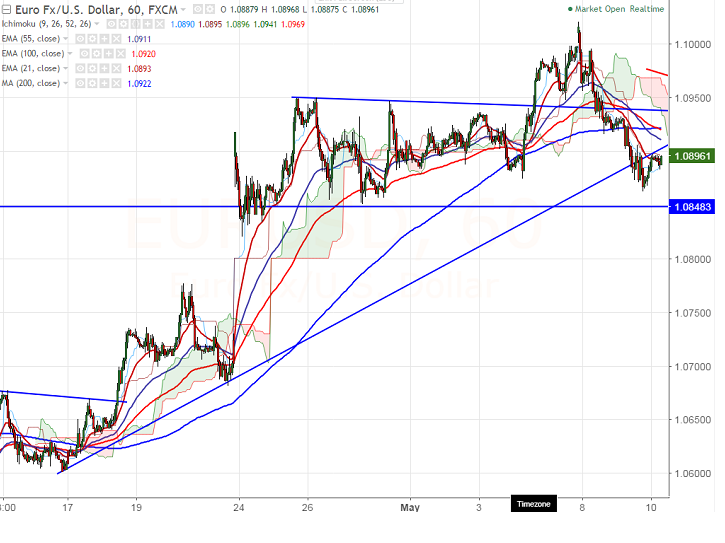
Task: Toggle visibility eye of Ichimoku indicator
Action: (x=111, y=24)
